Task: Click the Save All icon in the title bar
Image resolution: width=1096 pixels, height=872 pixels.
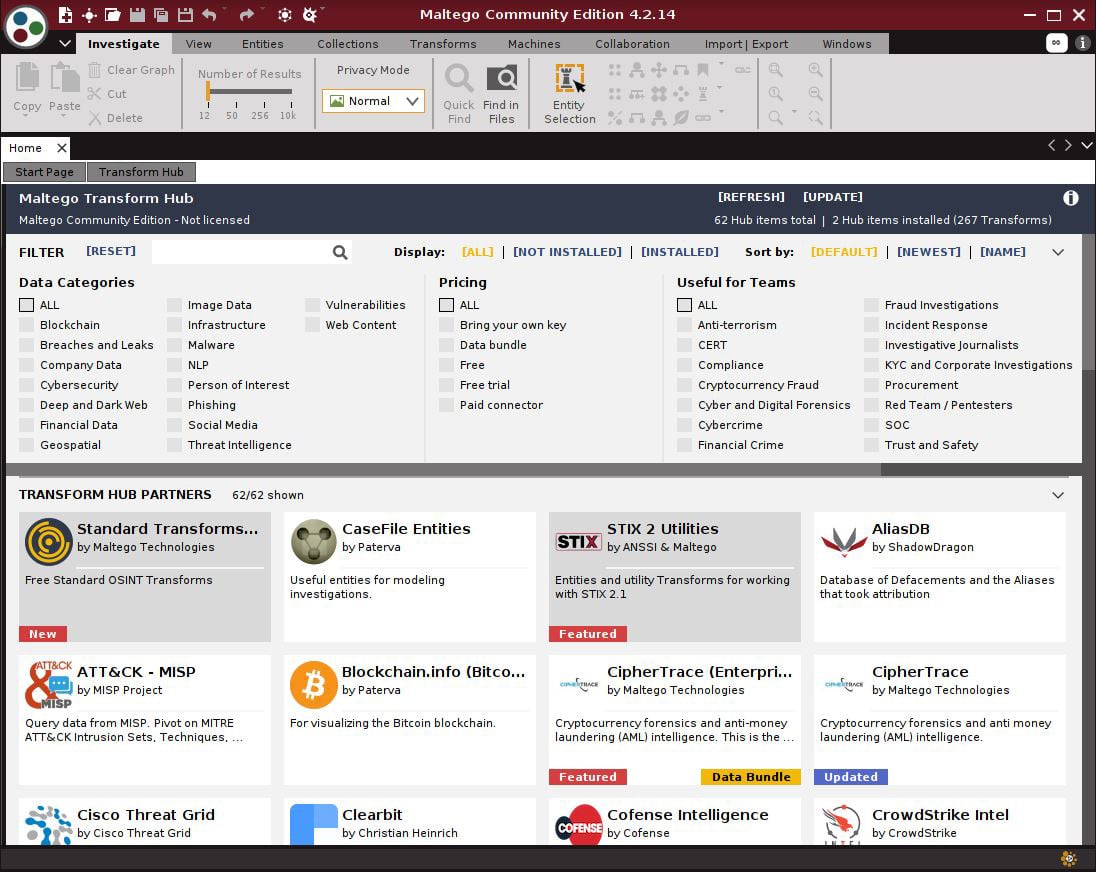Action: [161, 15]
